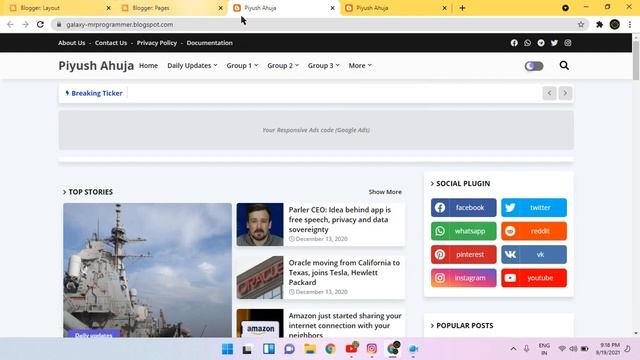Open the Parler CEO thumbnail image

260,224
